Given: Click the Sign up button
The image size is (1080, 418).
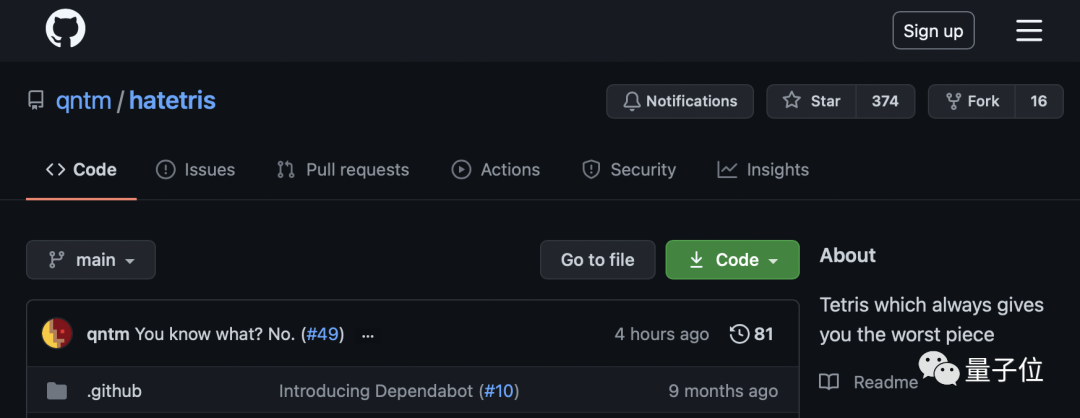Looking at the screenshot, I should click(x=933, y=31).
